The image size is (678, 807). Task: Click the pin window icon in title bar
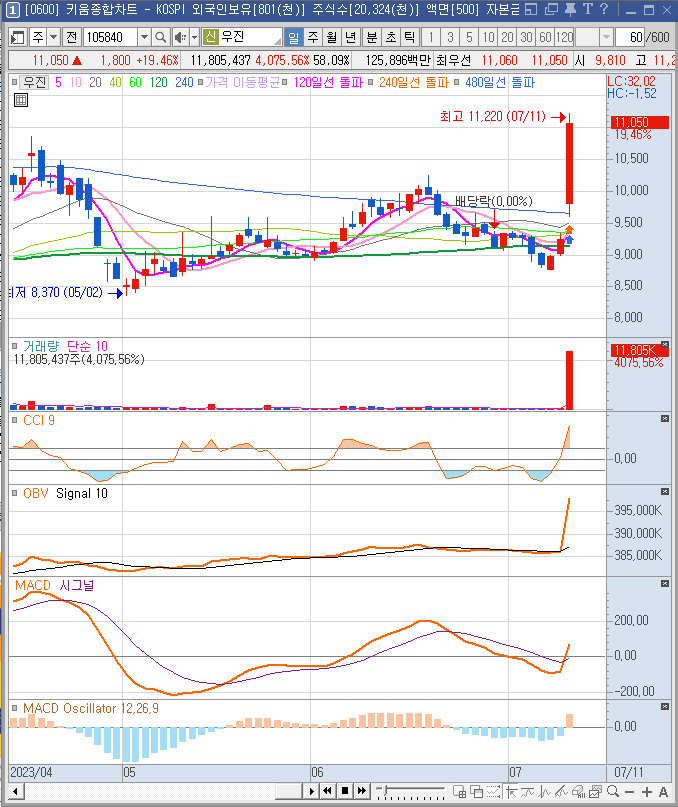(570, 9)
